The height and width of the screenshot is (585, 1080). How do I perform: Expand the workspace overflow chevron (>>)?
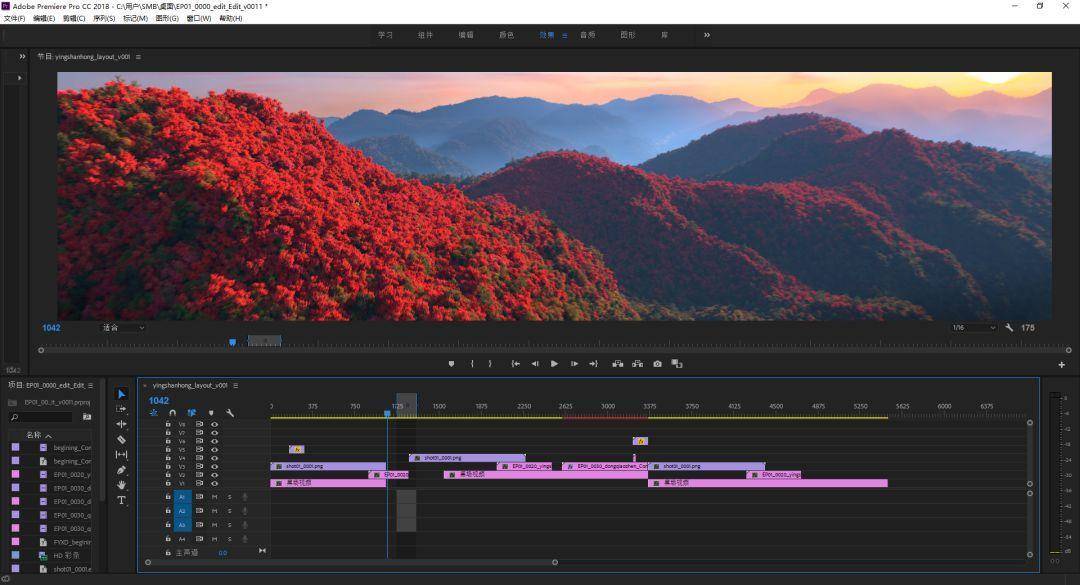click(706, 35)
